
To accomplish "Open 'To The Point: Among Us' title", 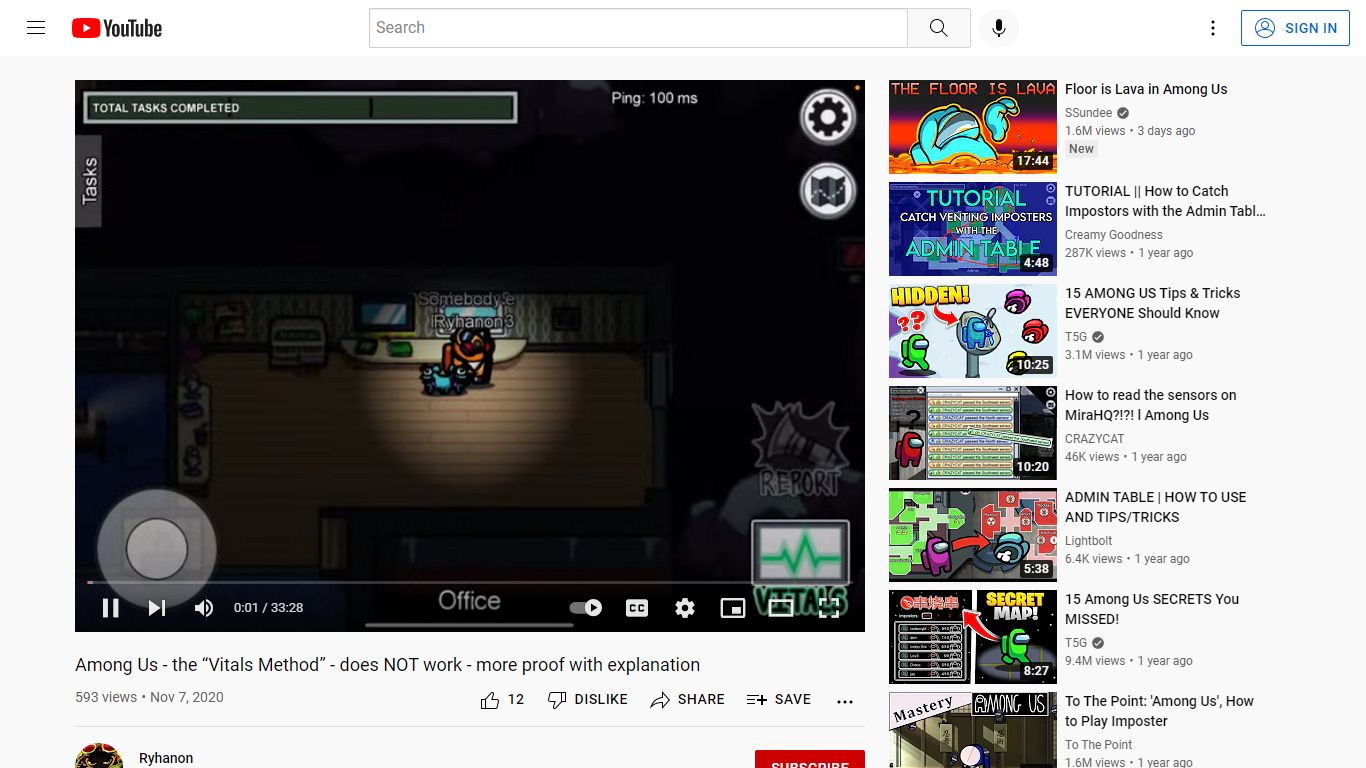I will click(1159, 711).
